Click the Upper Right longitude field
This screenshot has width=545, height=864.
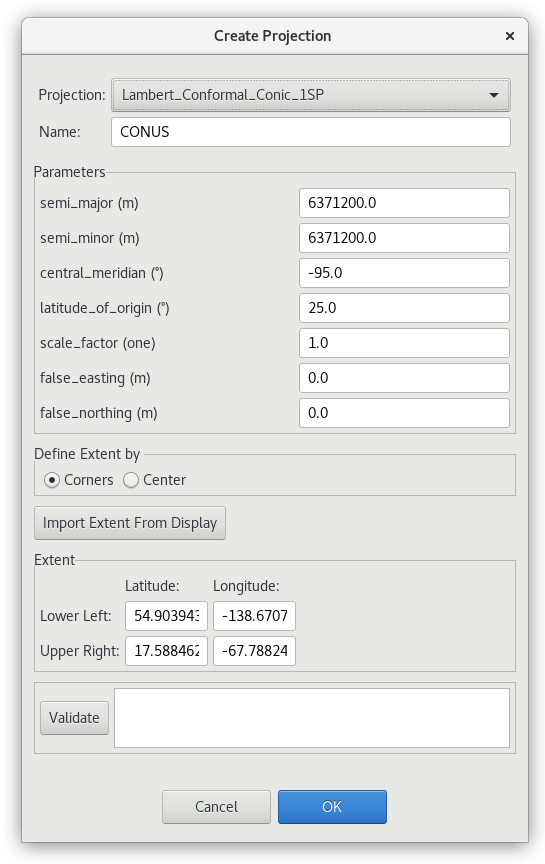[255, 651]
